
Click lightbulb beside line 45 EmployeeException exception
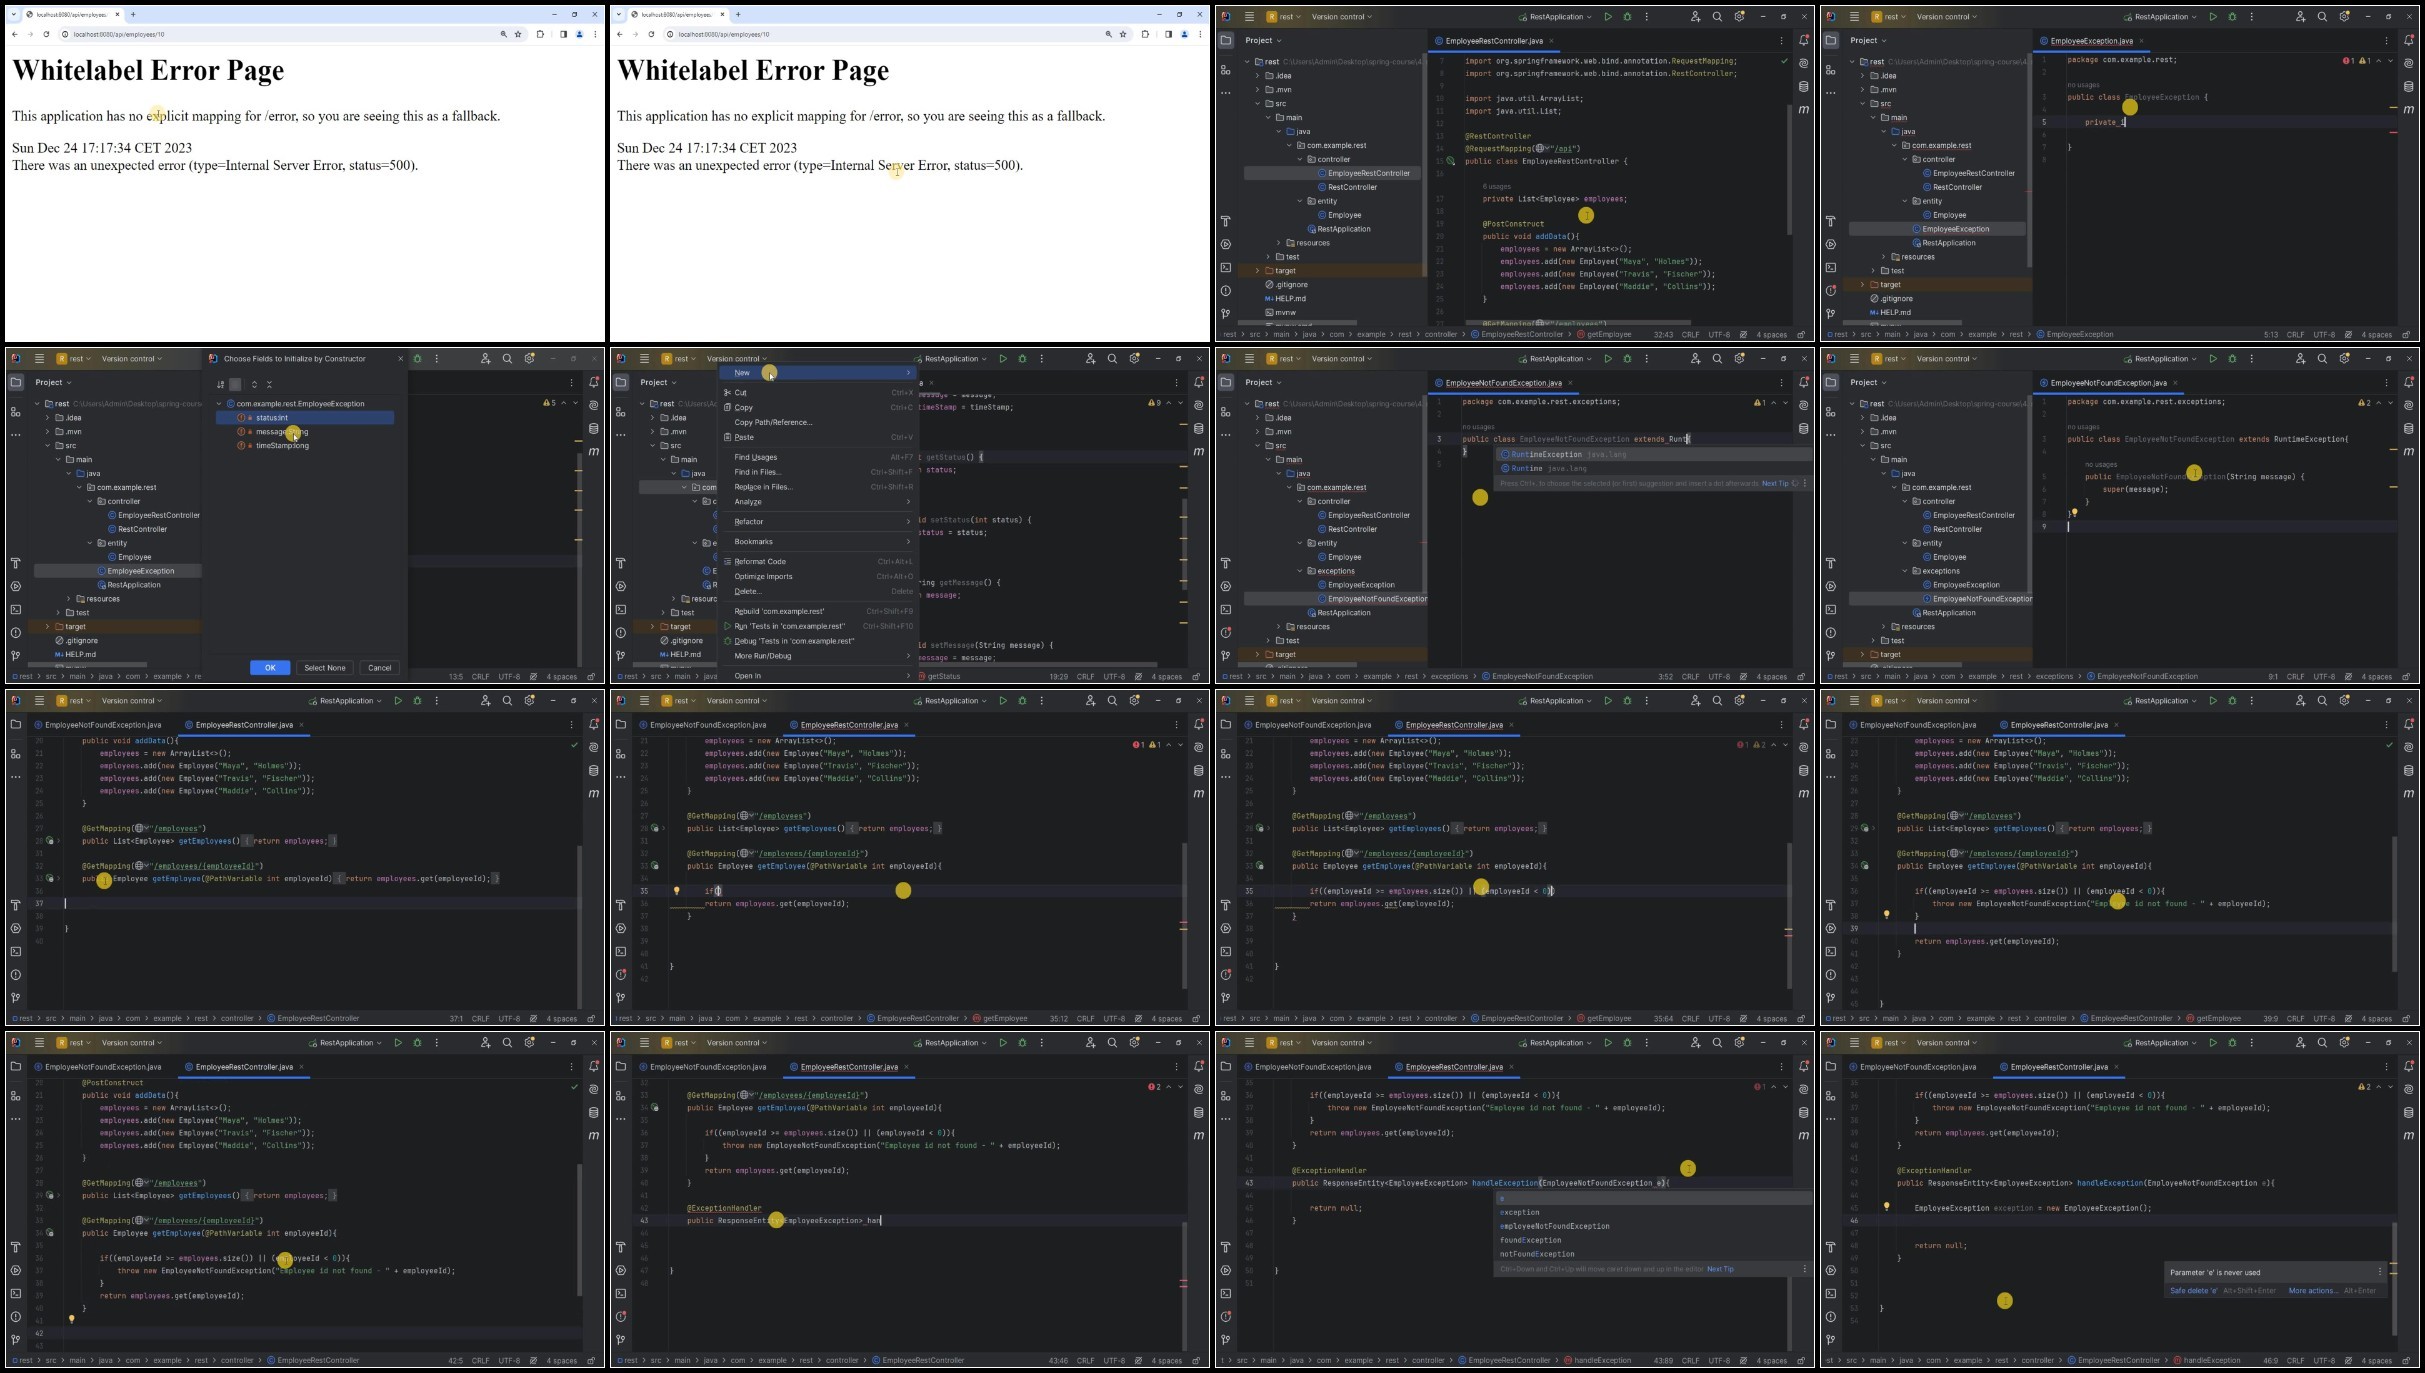[x=1887, y=1207]
